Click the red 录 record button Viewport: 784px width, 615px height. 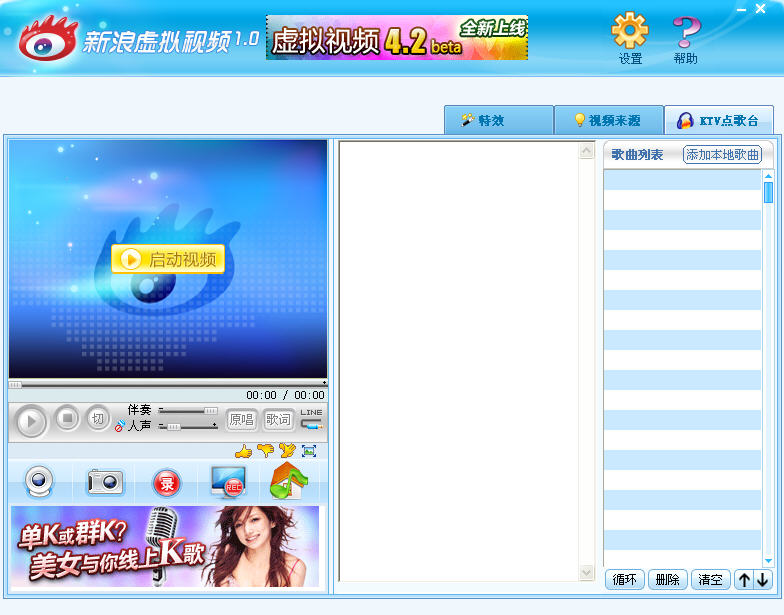(x=166, y=484)
